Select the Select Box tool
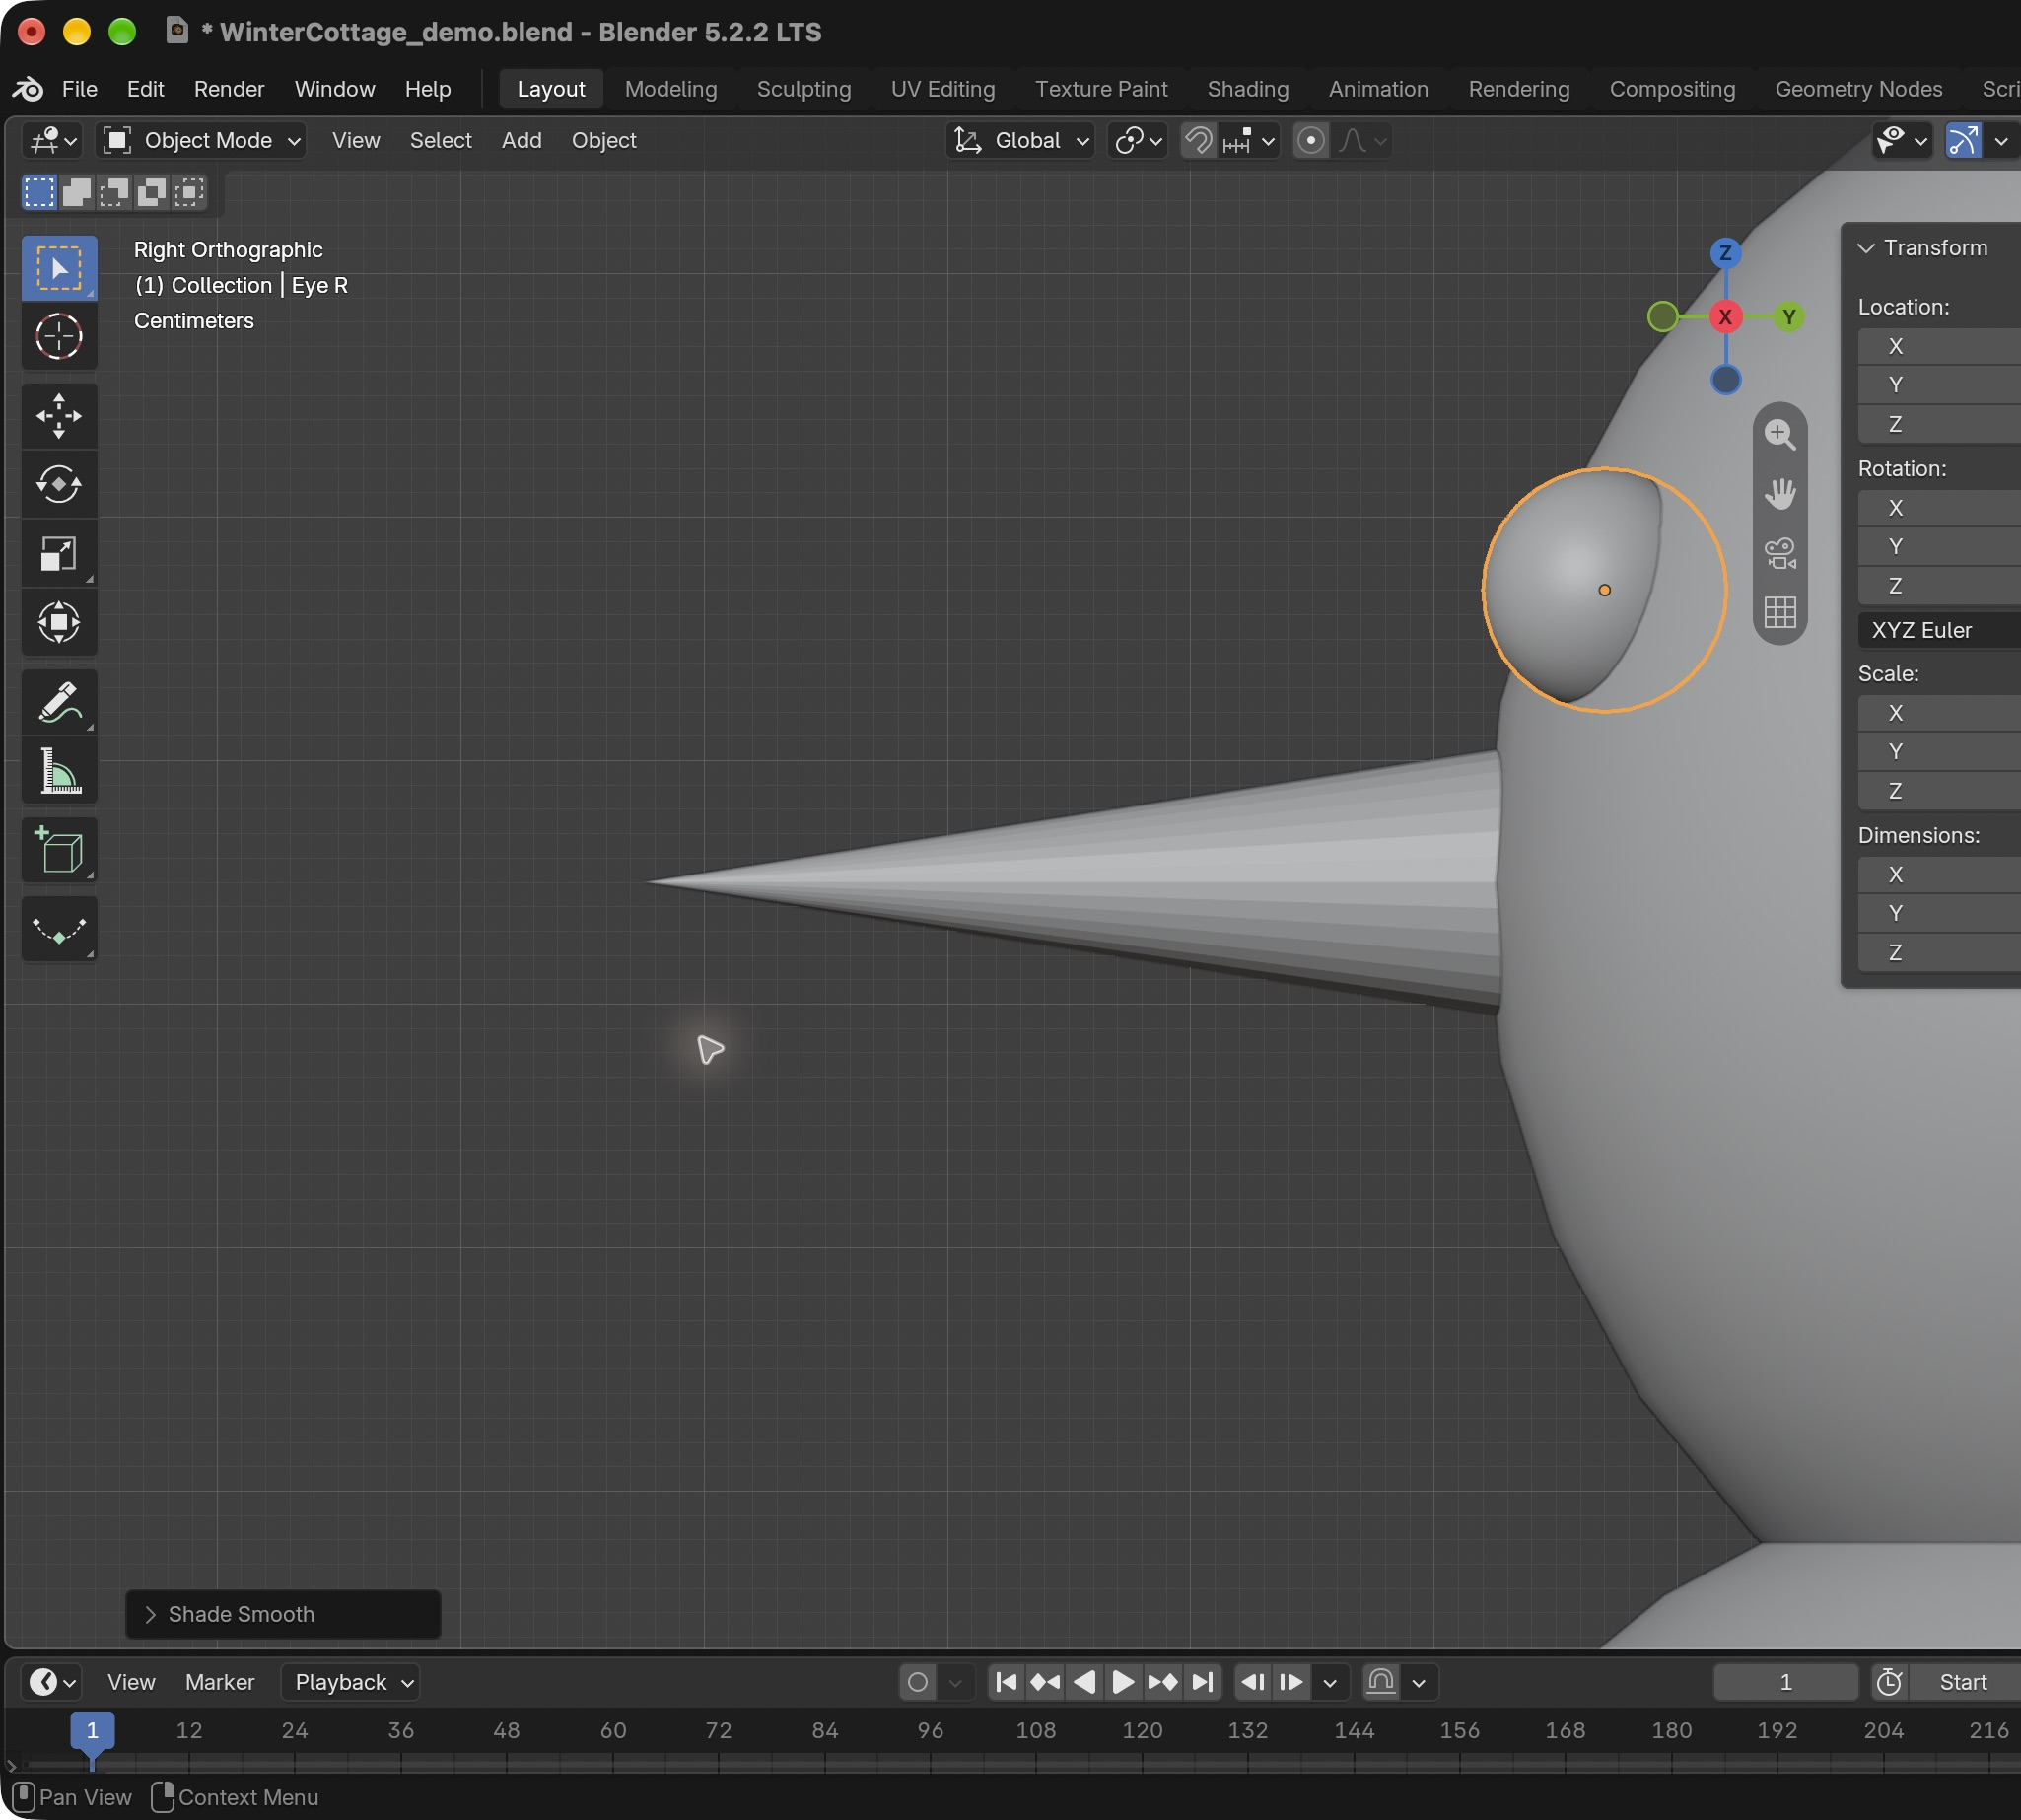2021x1820 pixels. (59, 268)
